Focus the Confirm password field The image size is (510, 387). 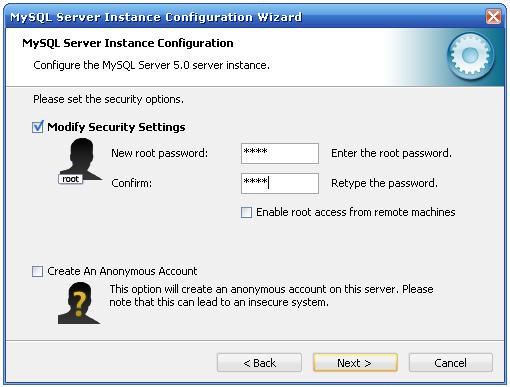click(280, 183)
